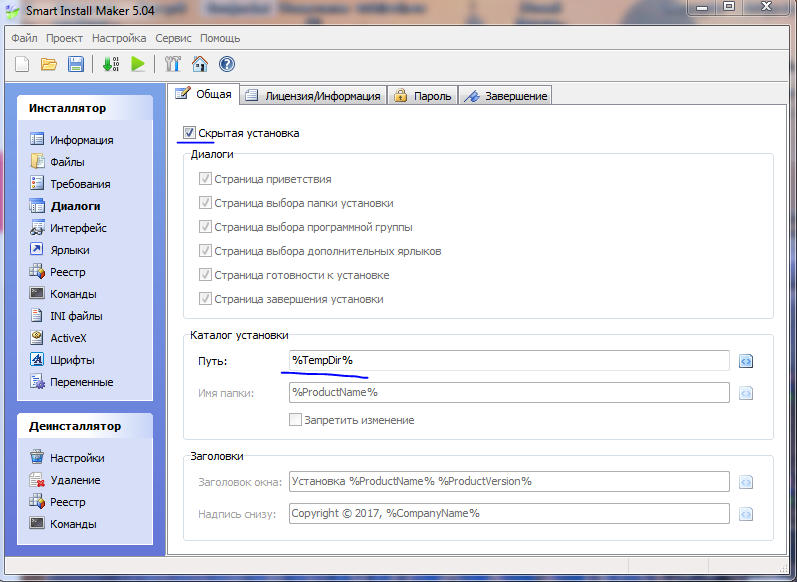Toggle the Страница приветствия checkbox
Image resolution: width=797 pixels, height=582 pixels.
pyautogui.click(x=205, y=179)
